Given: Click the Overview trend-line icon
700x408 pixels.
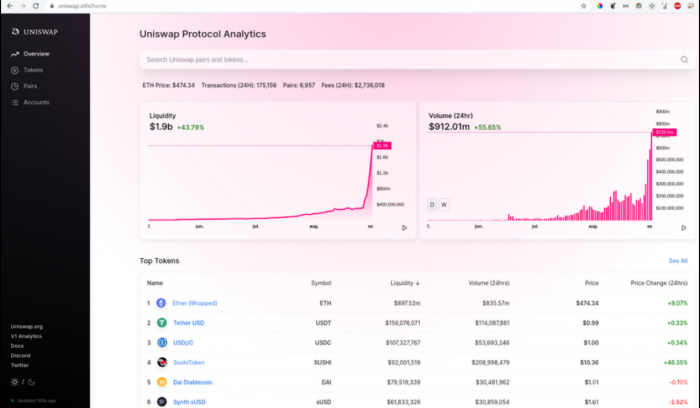Looking at the screenshot, I should (x=15, y=54).
